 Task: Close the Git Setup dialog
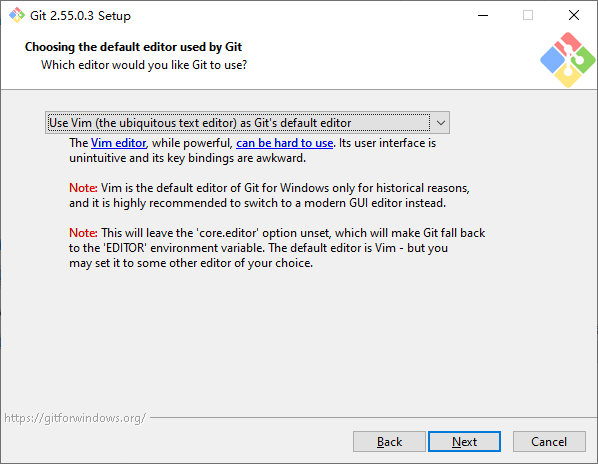pos(574,16)
